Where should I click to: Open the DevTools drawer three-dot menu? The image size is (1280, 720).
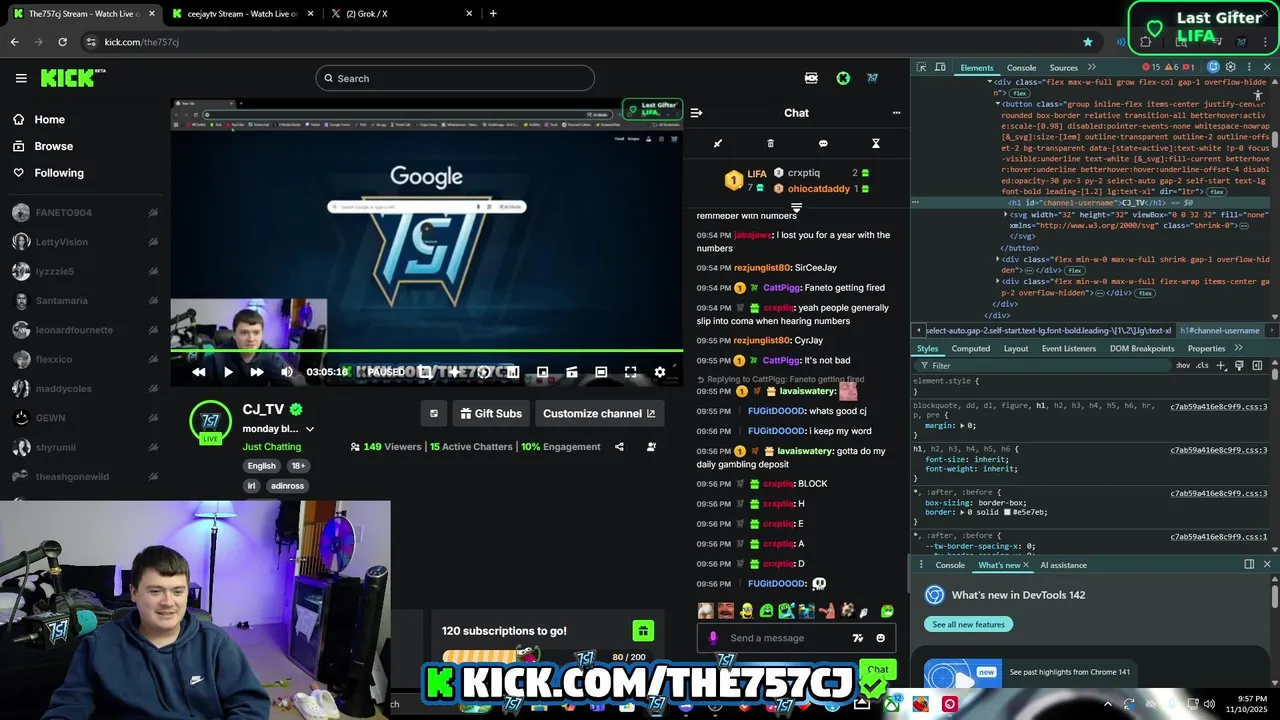pyautogui.click(x=921, y=565)
